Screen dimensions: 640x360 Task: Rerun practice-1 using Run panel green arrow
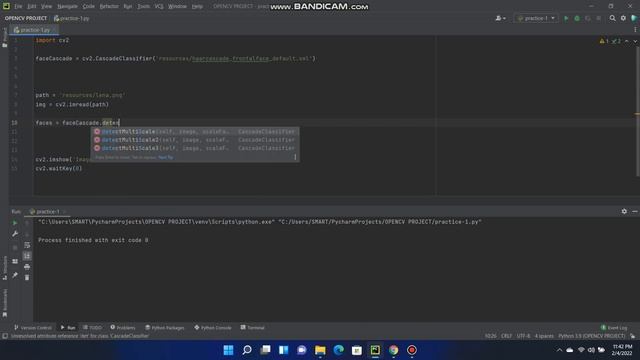pyautogui.click(x=15, y=223)
